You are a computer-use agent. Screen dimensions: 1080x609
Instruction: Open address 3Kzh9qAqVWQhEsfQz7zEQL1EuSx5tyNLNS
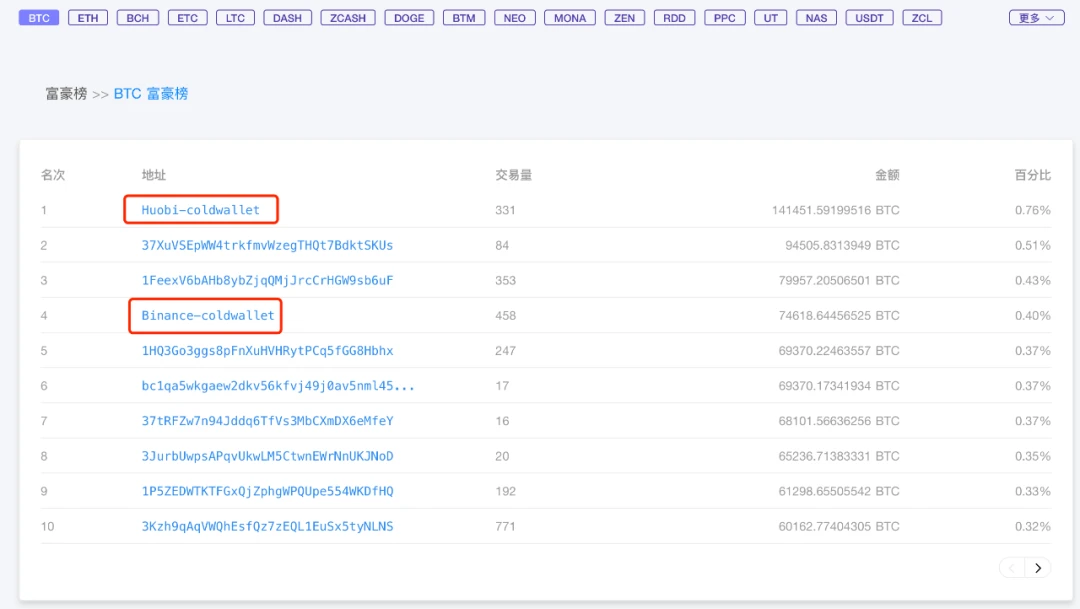click(x=267, y=526)
